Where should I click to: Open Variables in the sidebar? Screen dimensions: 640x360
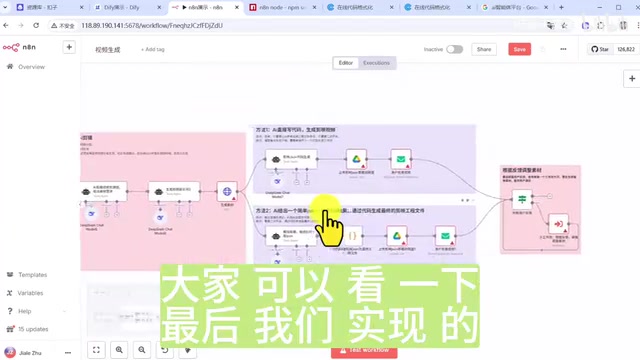tap(25, 293)
